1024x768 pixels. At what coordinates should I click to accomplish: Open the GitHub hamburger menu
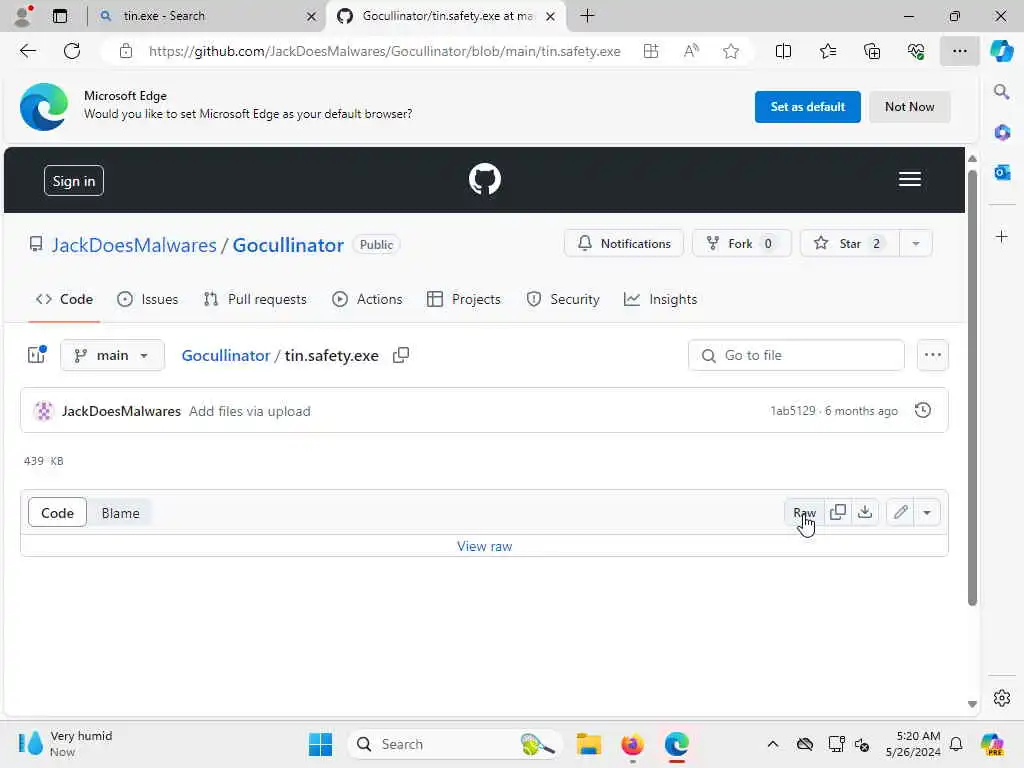[909, 179]
